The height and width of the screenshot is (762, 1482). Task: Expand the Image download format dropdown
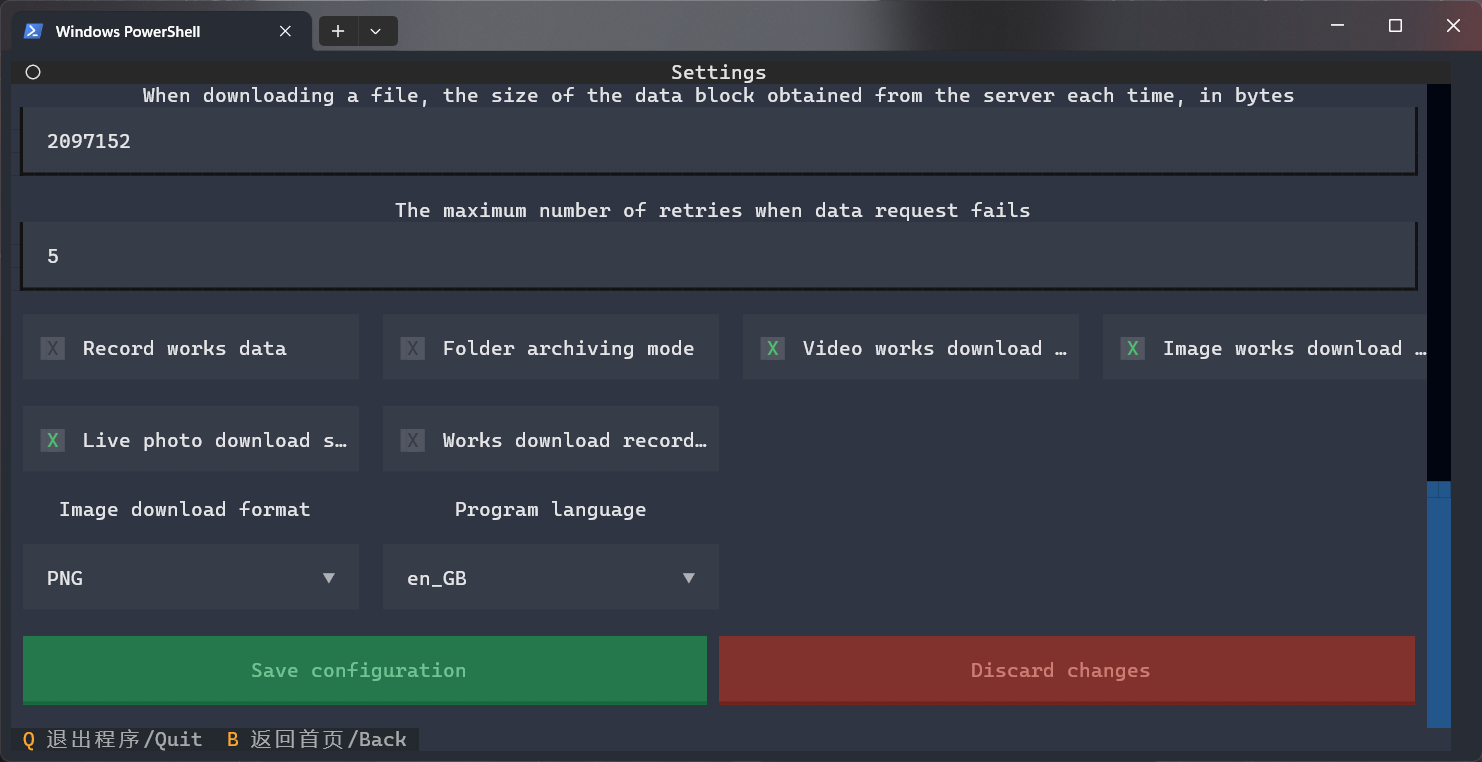(190, 578)
